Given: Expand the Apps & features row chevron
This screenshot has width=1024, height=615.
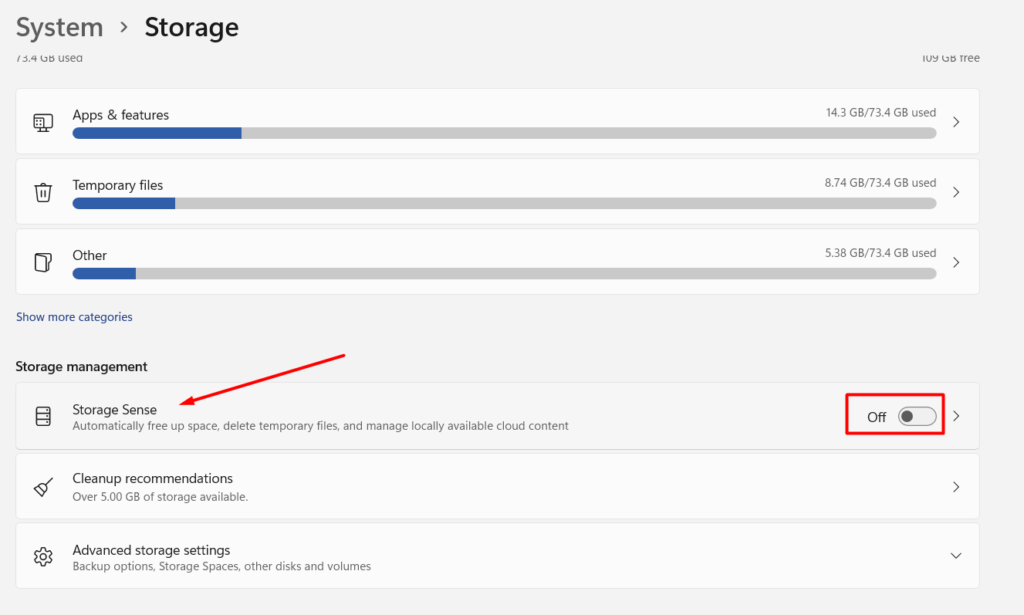Looking at the screenshot, I should coord(955,120).
